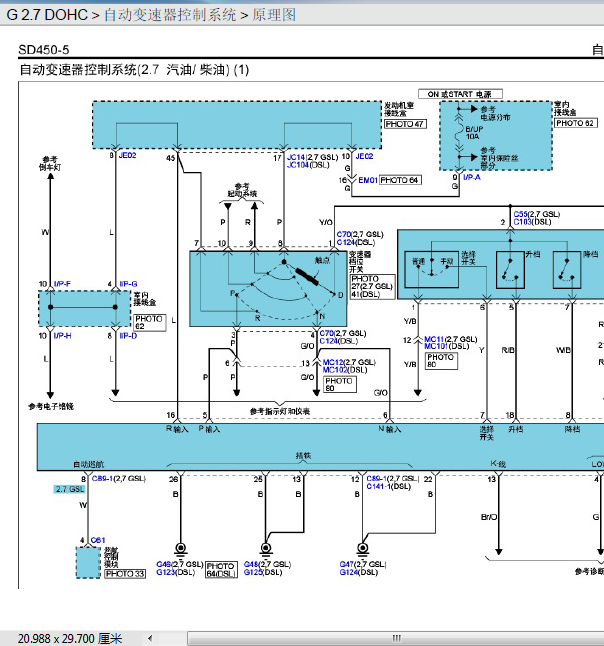Screen dimensions: 604x646
Task: Open the PHOTO 64 box beside EM01
Action: click(400, 180)
